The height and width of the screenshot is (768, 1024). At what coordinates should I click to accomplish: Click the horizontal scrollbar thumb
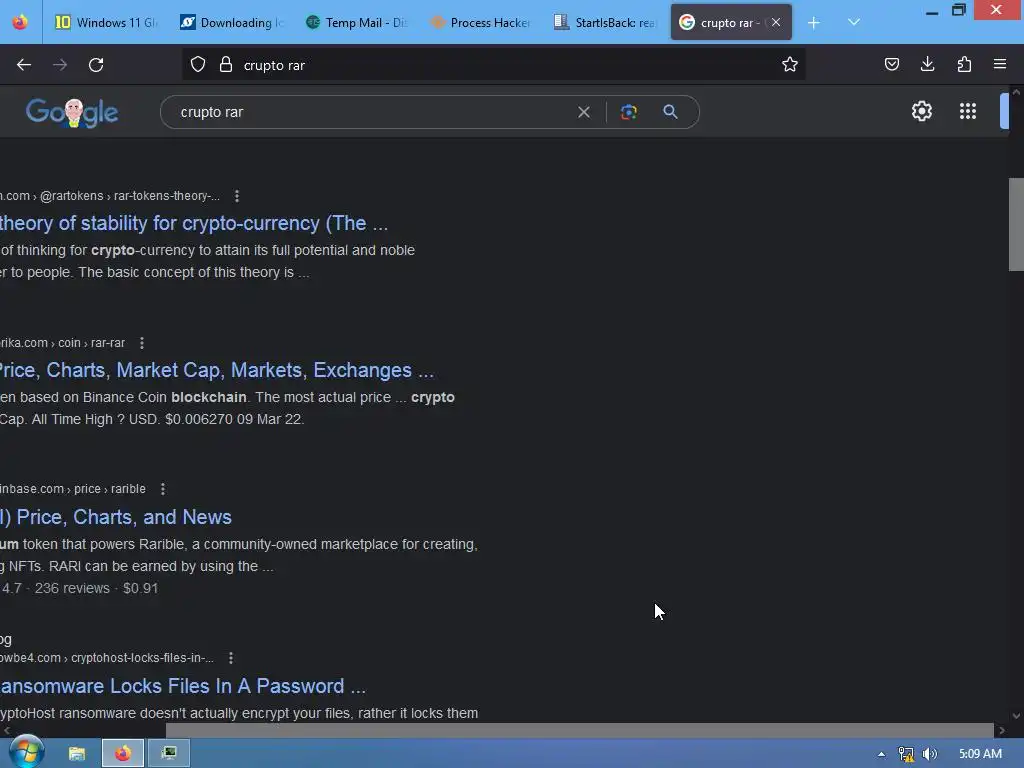click(x=579, y=730)
